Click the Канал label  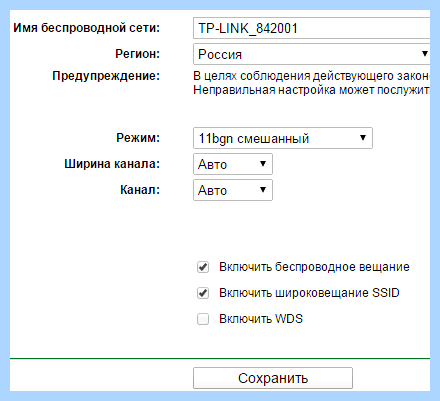tap(140, 190)
